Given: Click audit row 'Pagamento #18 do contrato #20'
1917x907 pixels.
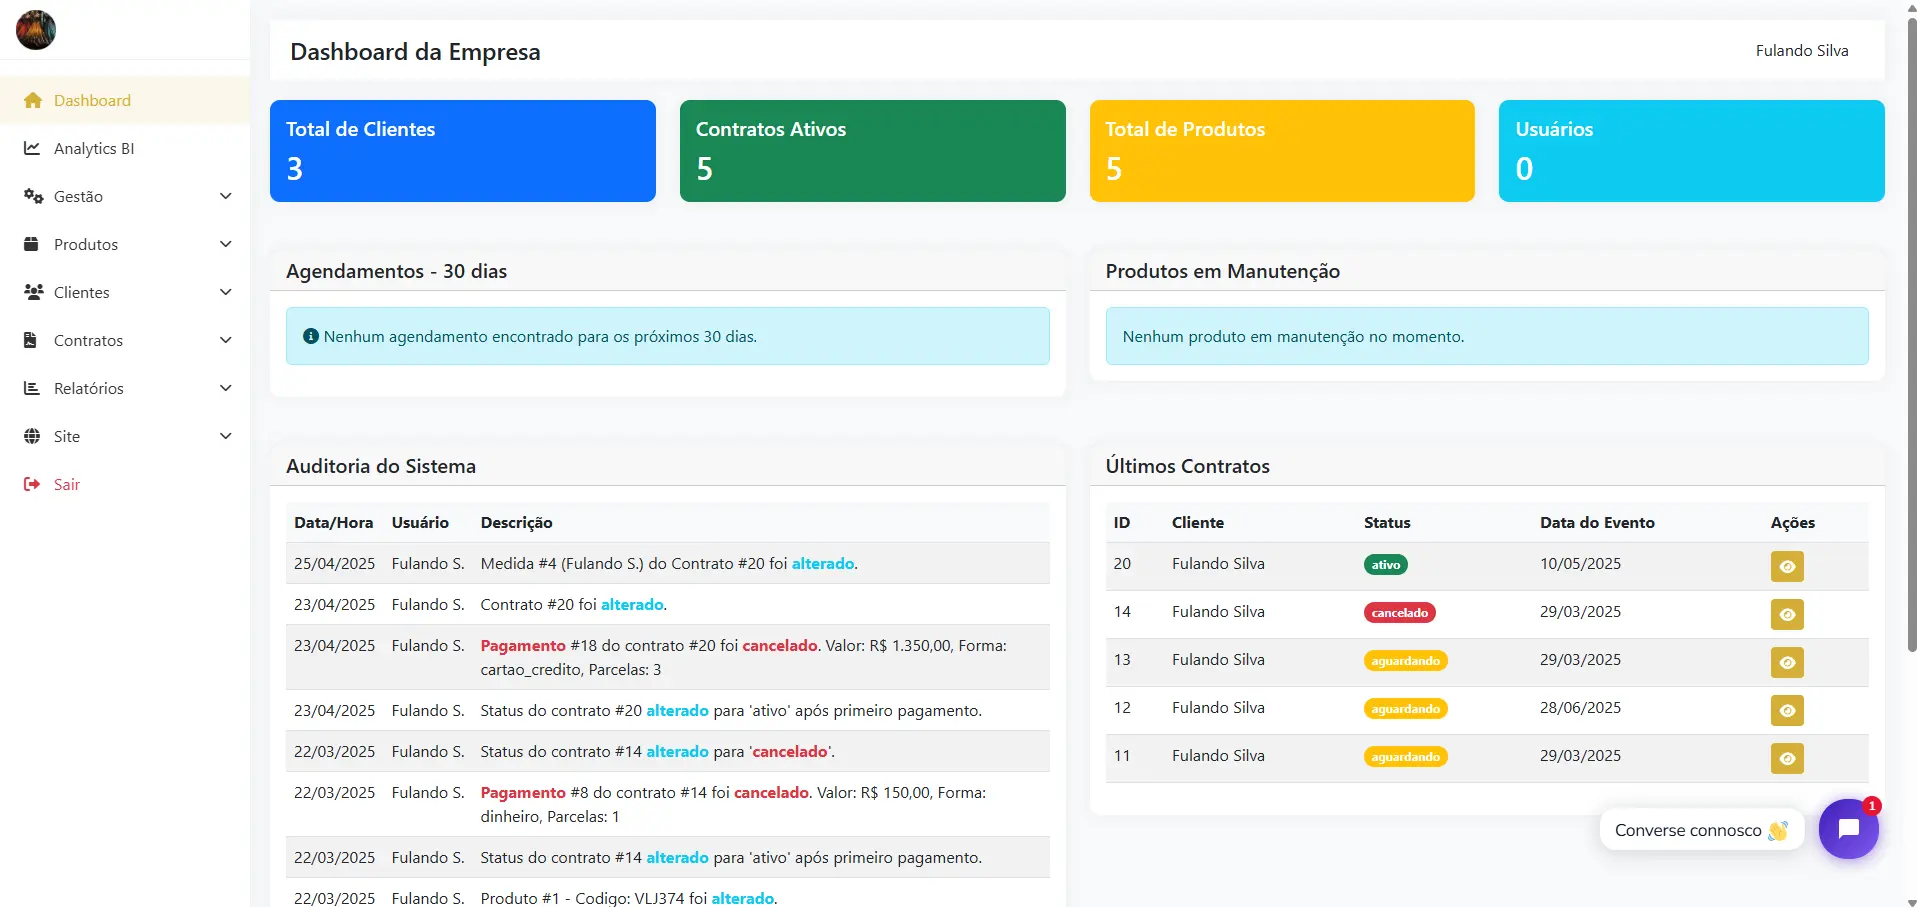Looking at the screenshot, I should (x=668, y=657).
